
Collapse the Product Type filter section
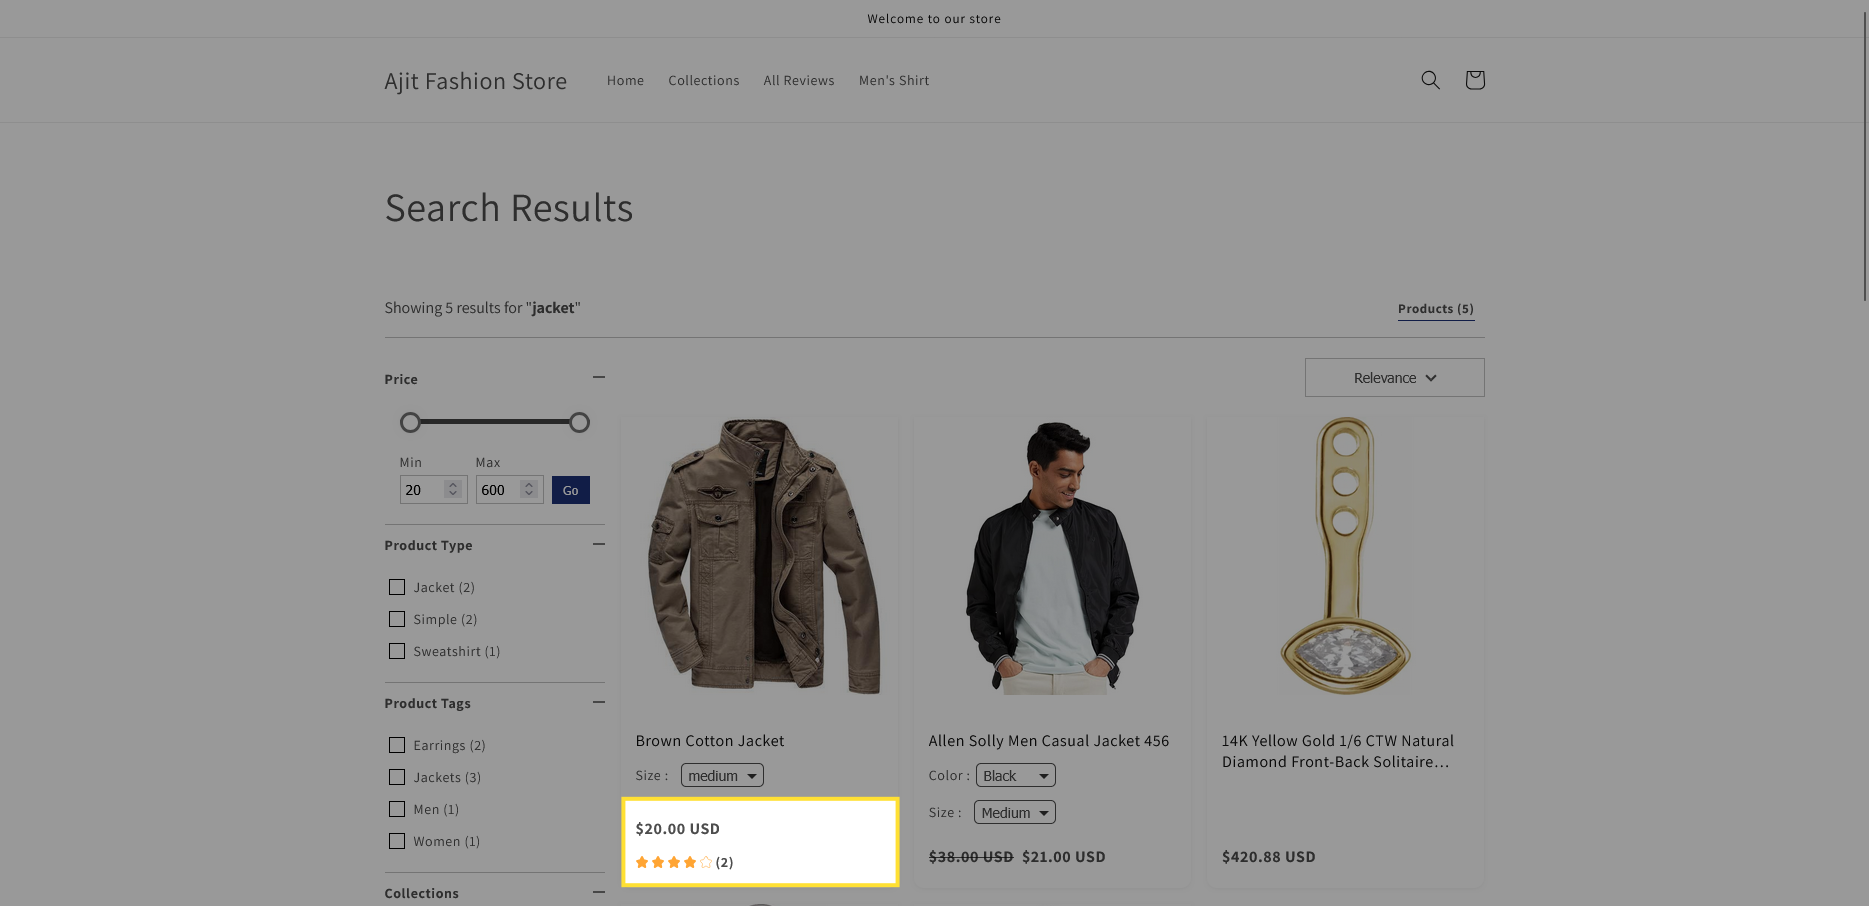(598, 544)
